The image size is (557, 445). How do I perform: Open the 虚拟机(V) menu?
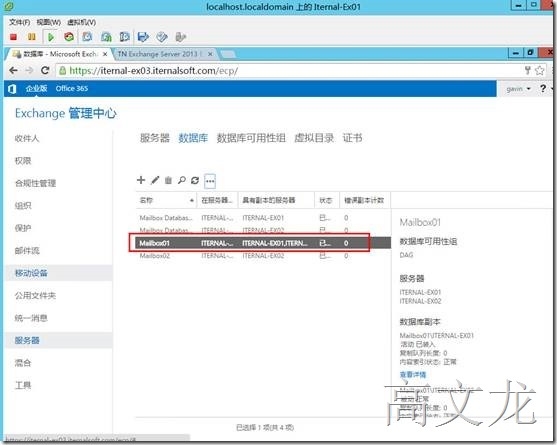(x=81, y=22)
